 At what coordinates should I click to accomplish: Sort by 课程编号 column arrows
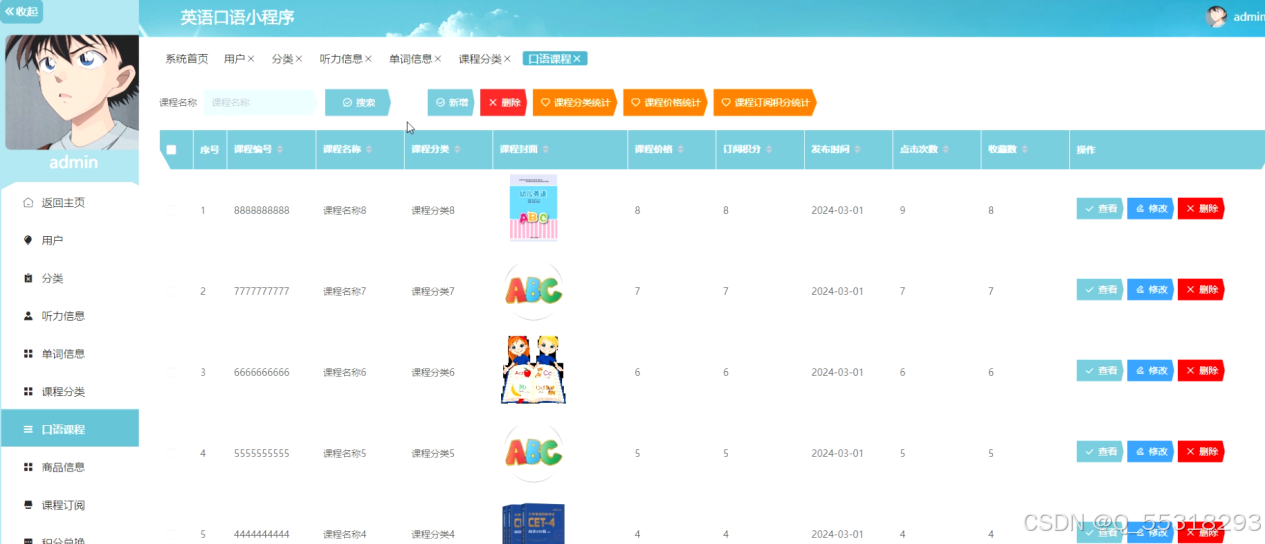tap(280, 150)
